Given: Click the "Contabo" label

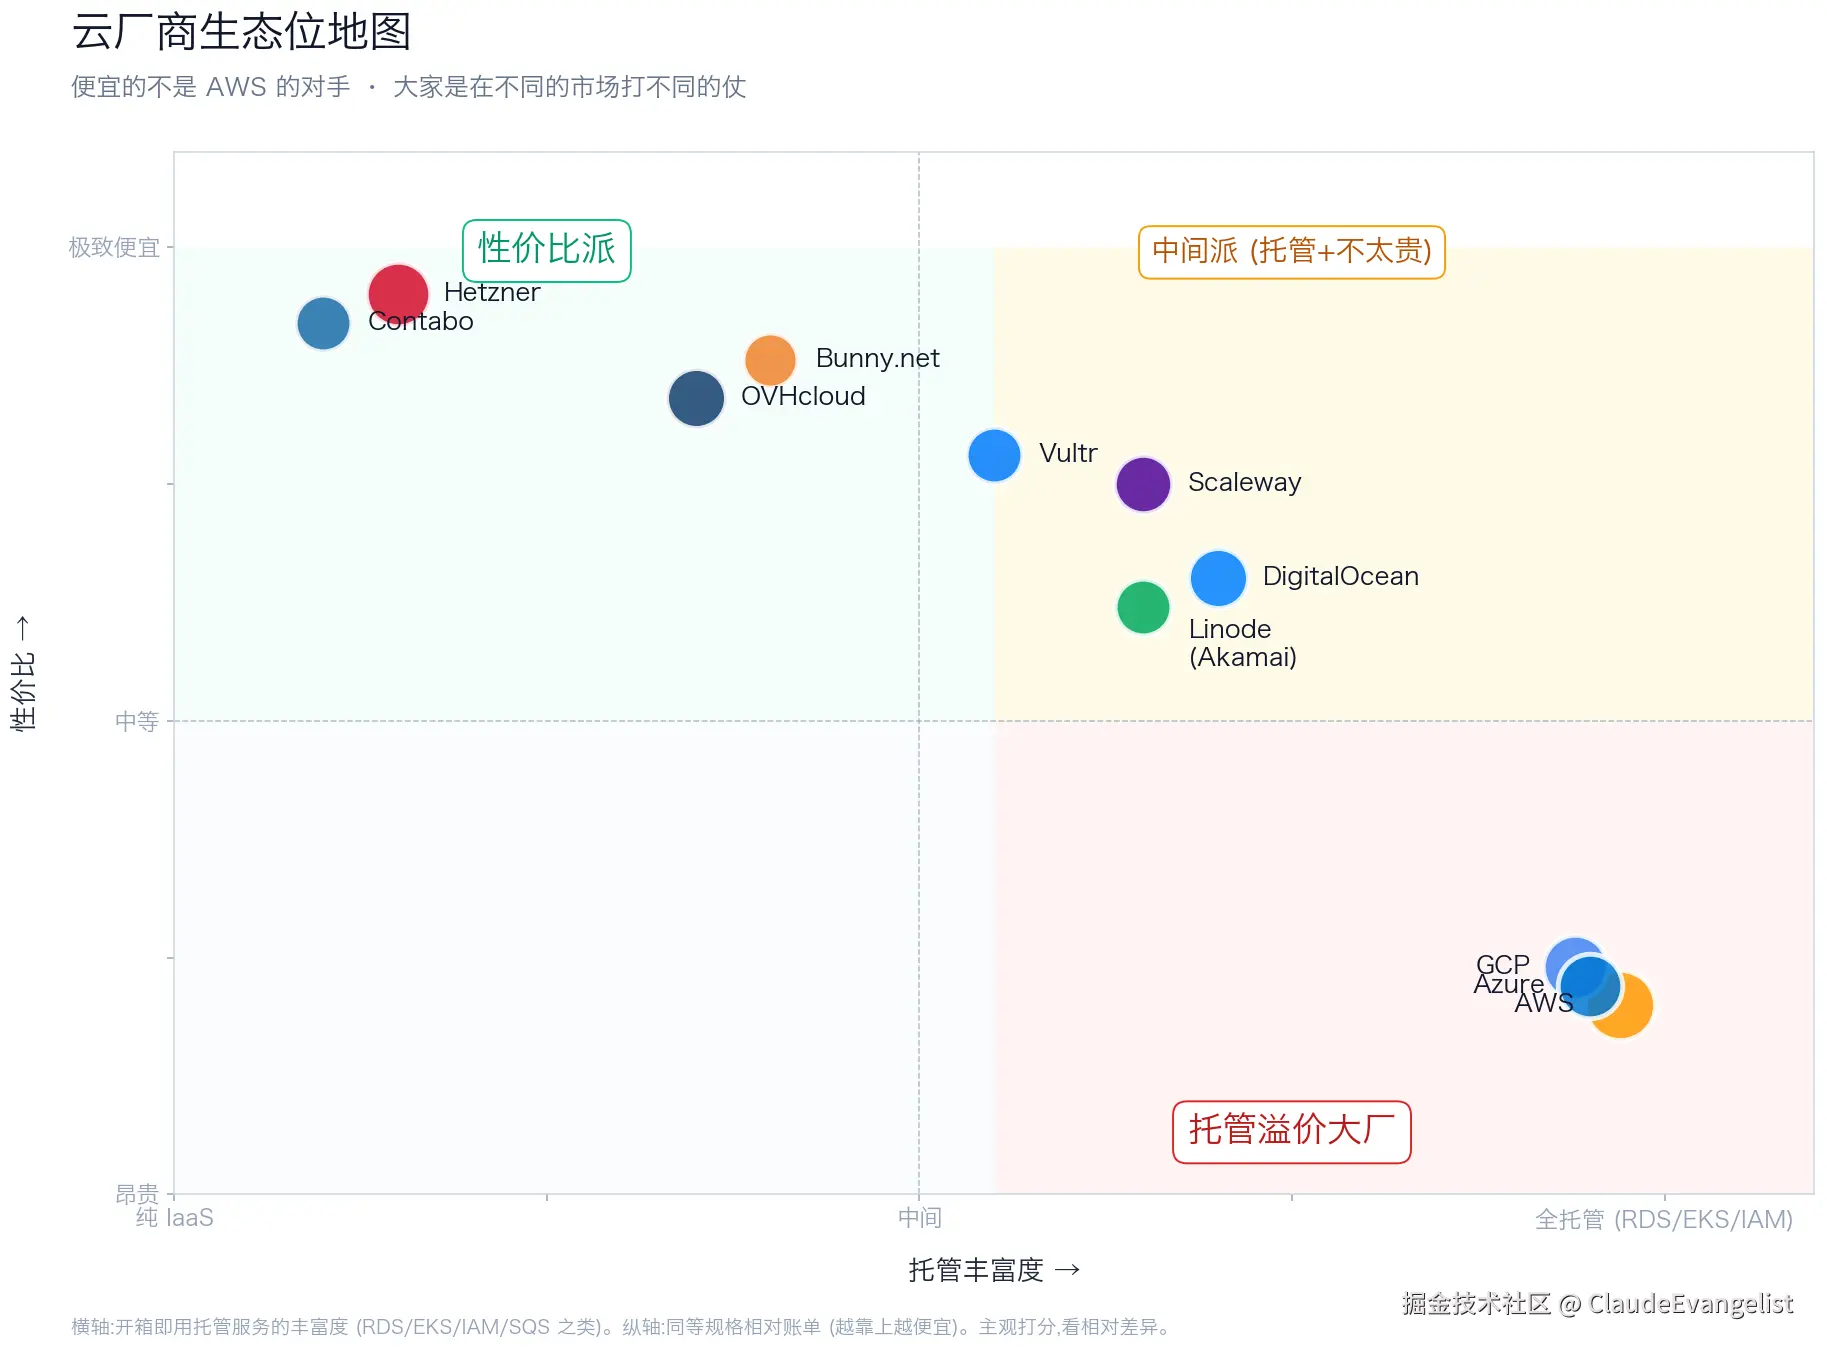Looking at the screenshot, I should coord(420,321).
